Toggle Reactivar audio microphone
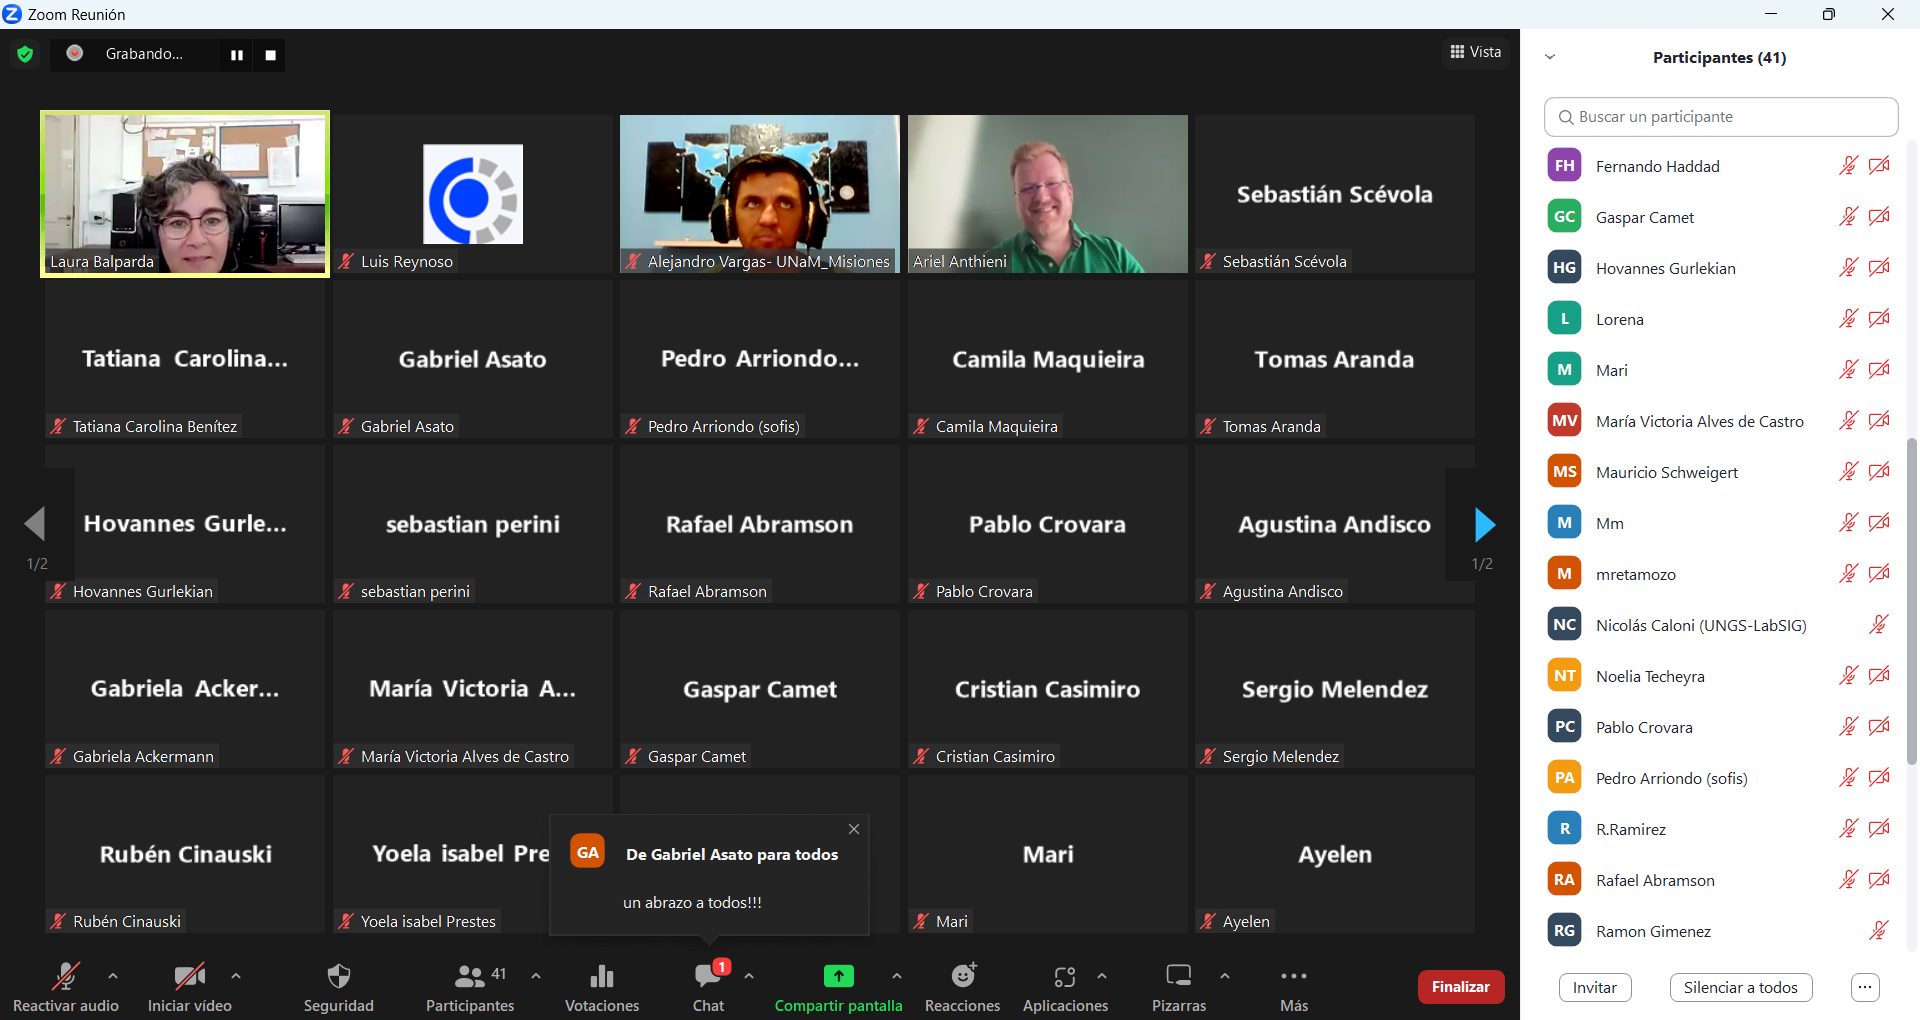 (x=66, y=976)
